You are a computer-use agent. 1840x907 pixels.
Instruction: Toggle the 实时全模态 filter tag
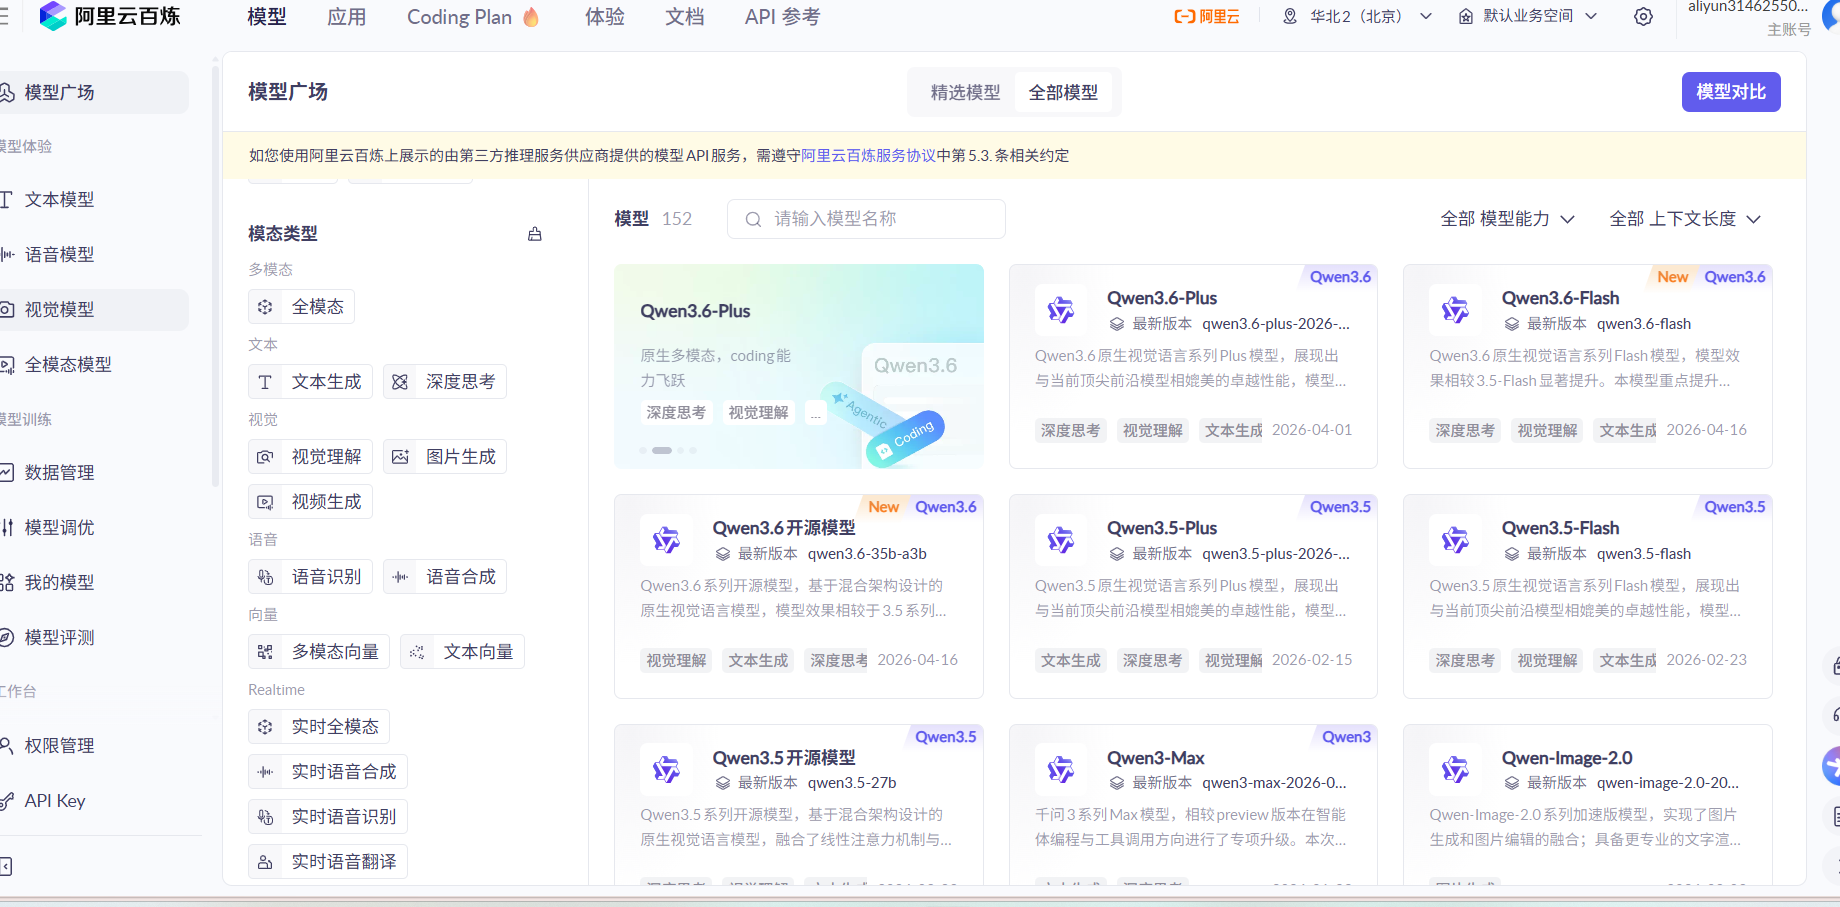319,727
